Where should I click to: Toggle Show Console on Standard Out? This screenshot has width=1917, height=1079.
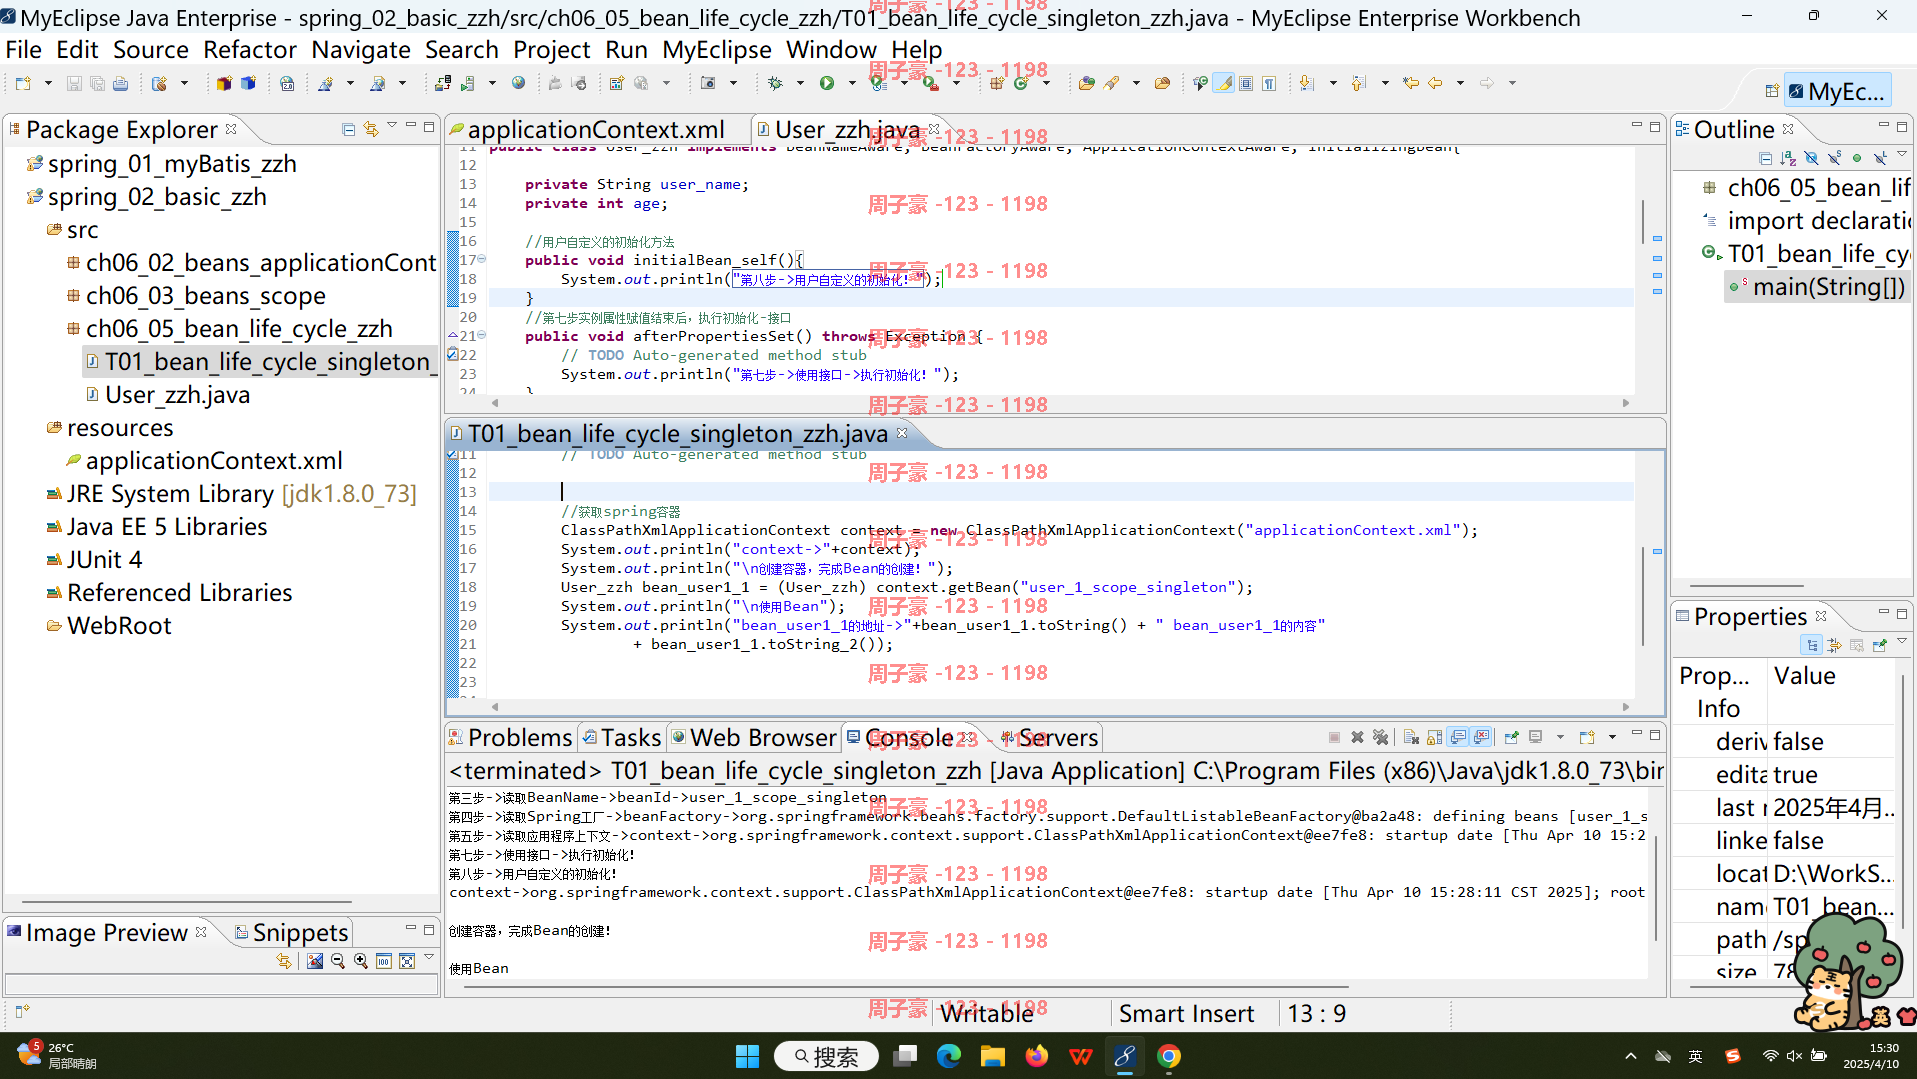(1458, 738)
